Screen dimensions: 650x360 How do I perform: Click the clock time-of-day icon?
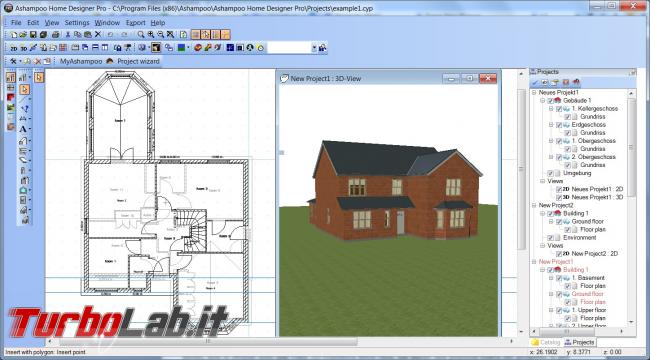point(260,48)
